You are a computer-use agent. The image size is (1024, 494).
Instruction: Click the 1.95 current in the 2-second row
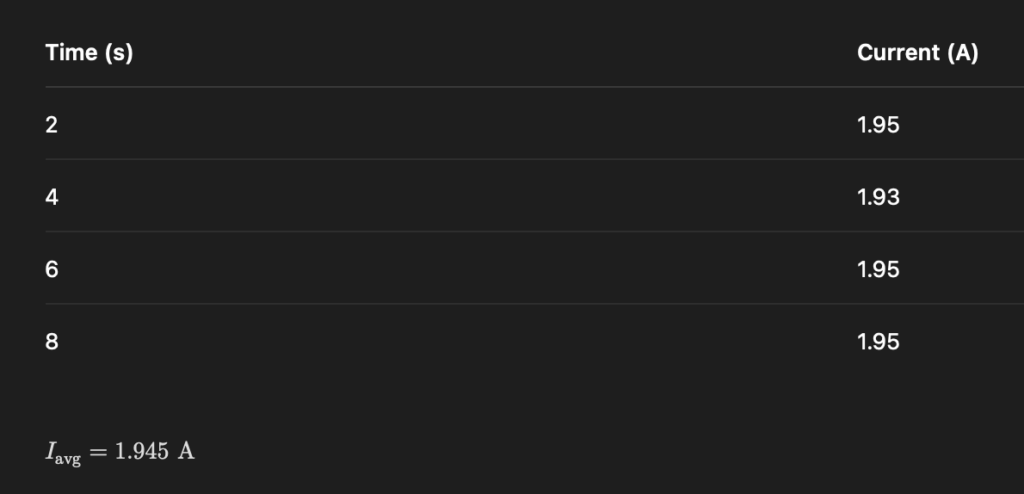point(878,125)
